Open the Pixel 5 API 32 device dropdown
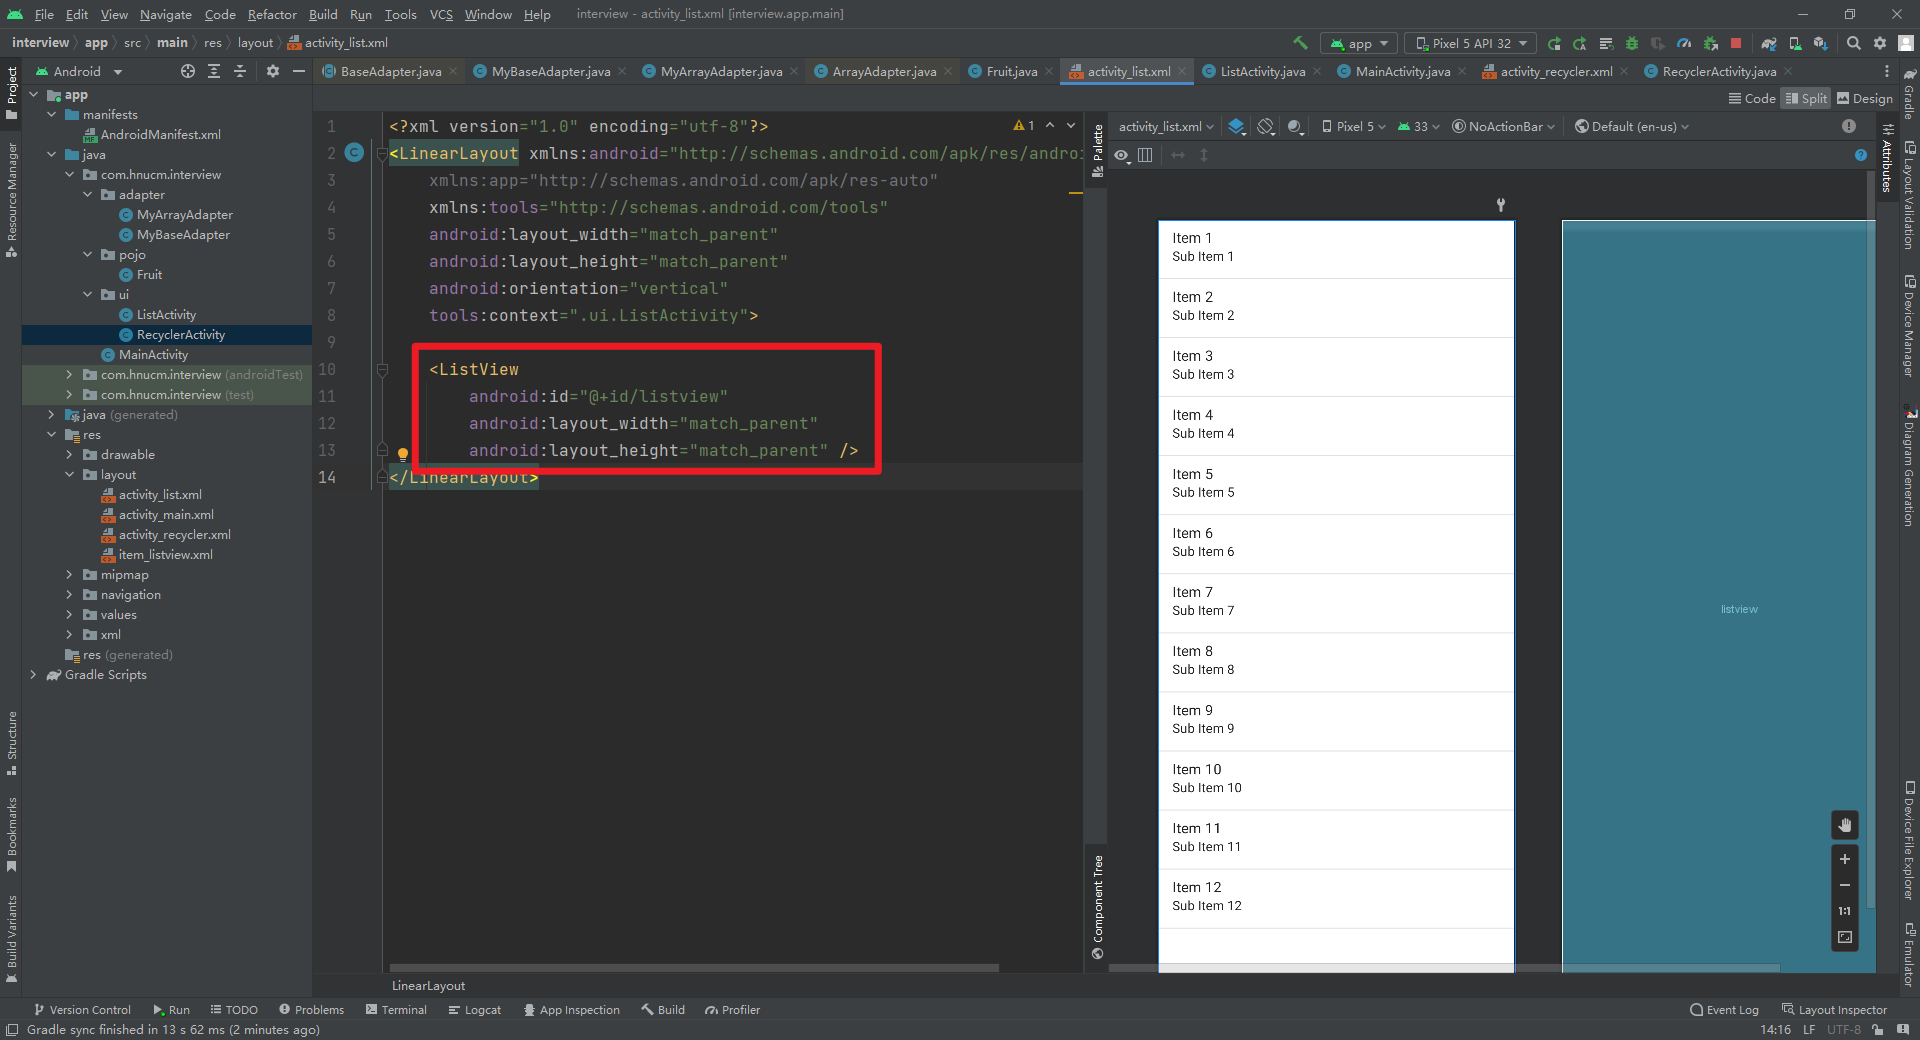The height and width of the screenshot is (1040, 1920). point(1471,43)
